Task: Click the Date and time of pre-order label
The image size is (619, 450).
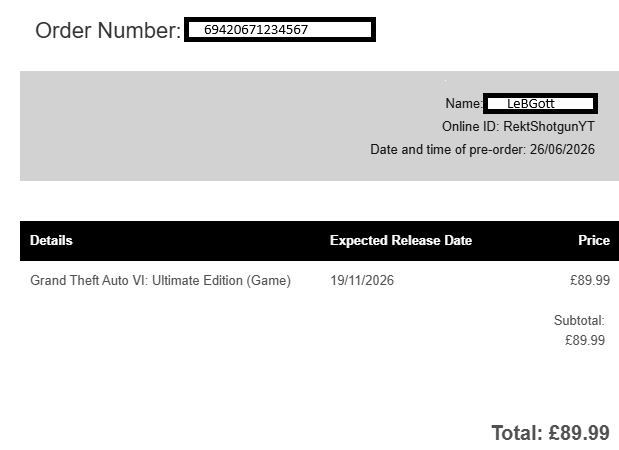Action: point(448,150)
